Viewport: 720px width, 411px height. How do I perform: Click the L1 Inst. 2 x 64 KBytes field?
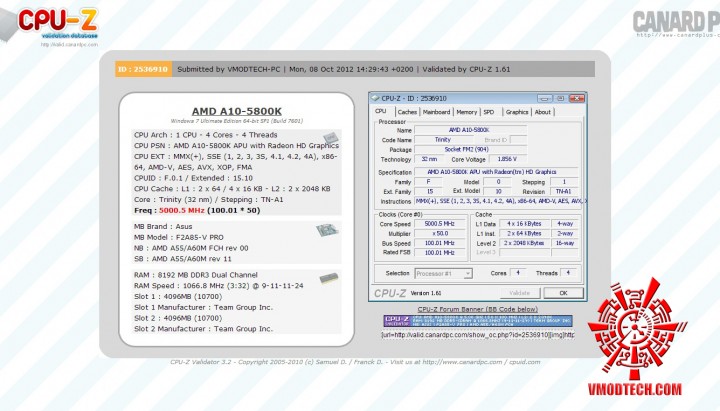524,233
